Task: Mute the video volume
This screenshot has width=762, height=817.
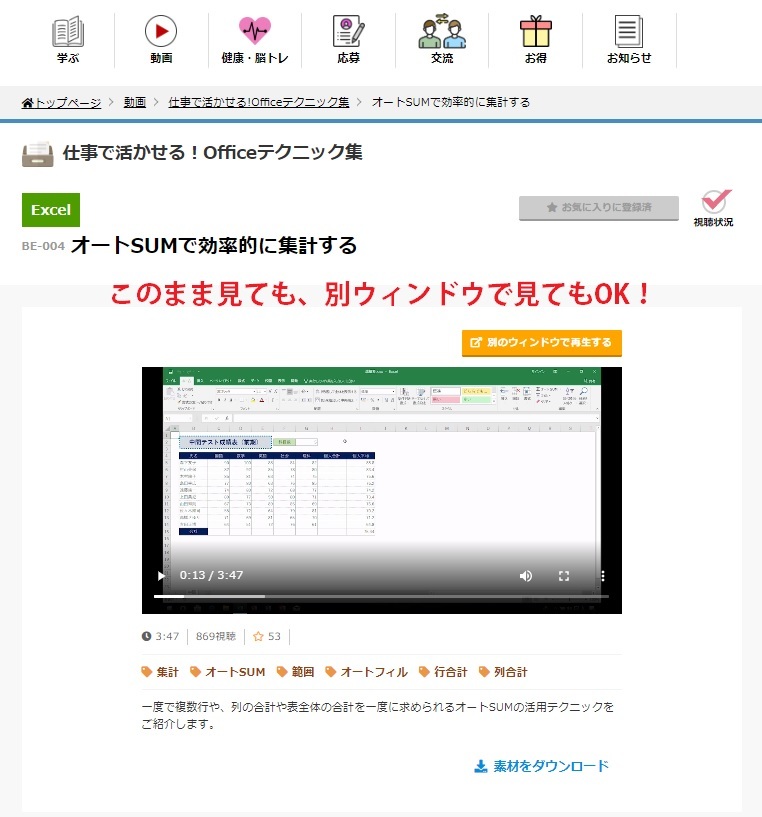Action: click(526, 575)
